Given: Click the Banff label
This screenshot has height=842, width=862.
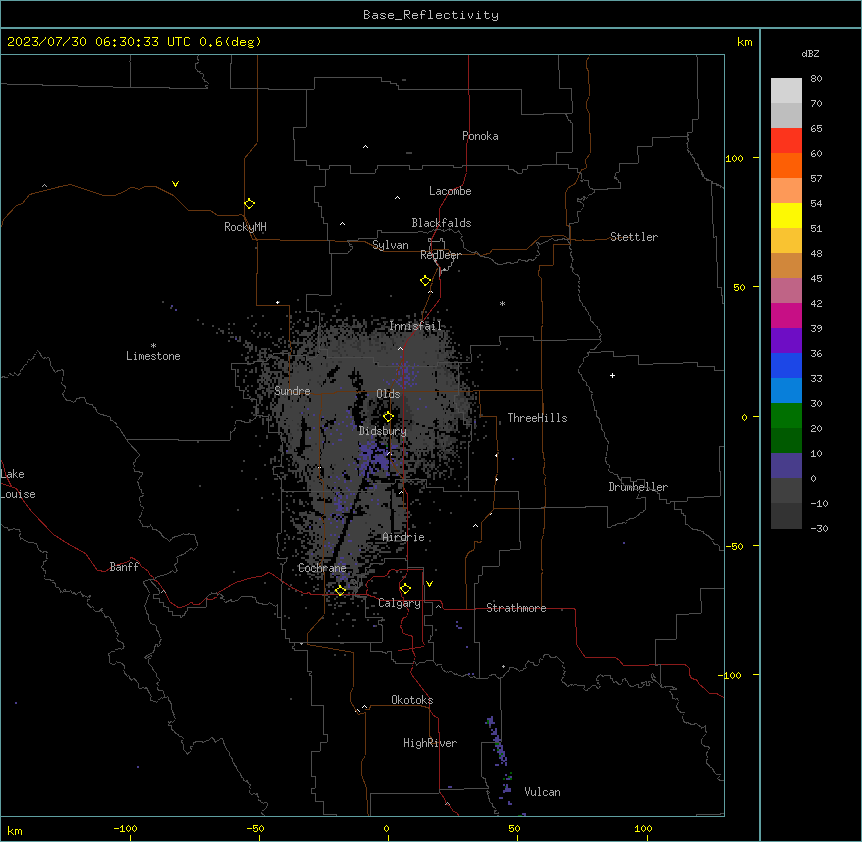Looking at the screenshot, I should click(x=124, y=567).
